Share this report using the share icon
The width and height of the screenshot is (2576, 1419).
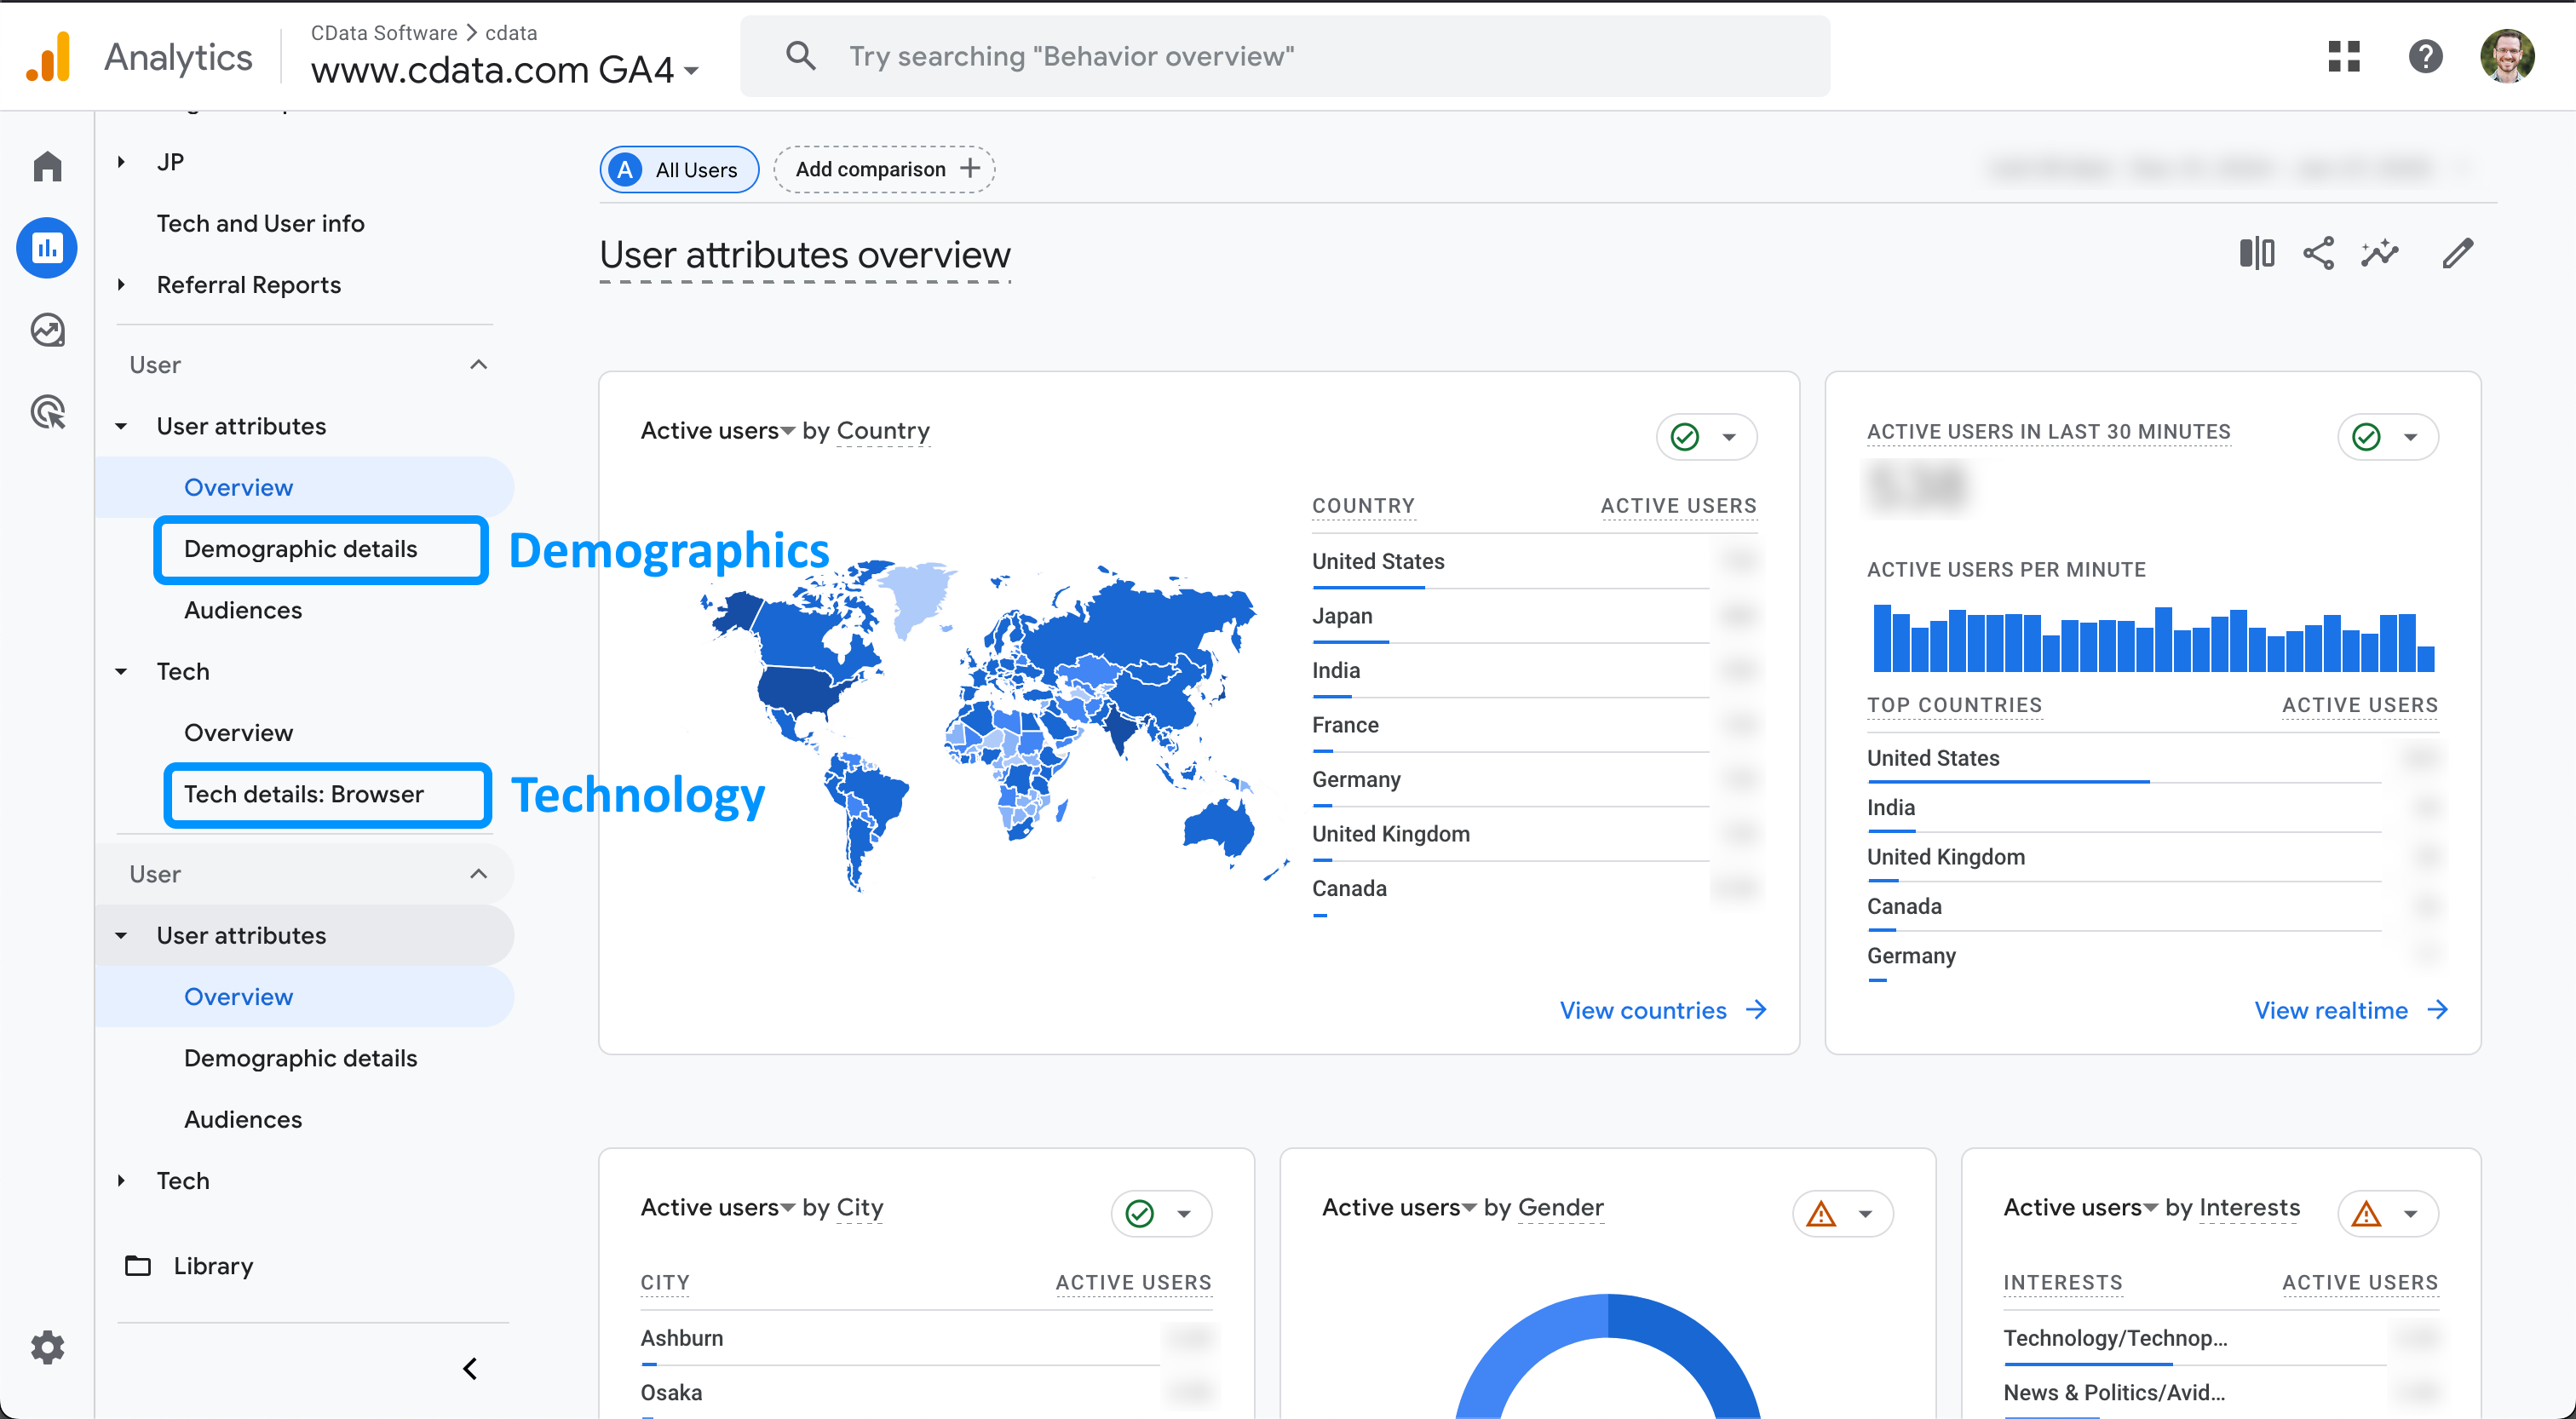coord(2319,253)
